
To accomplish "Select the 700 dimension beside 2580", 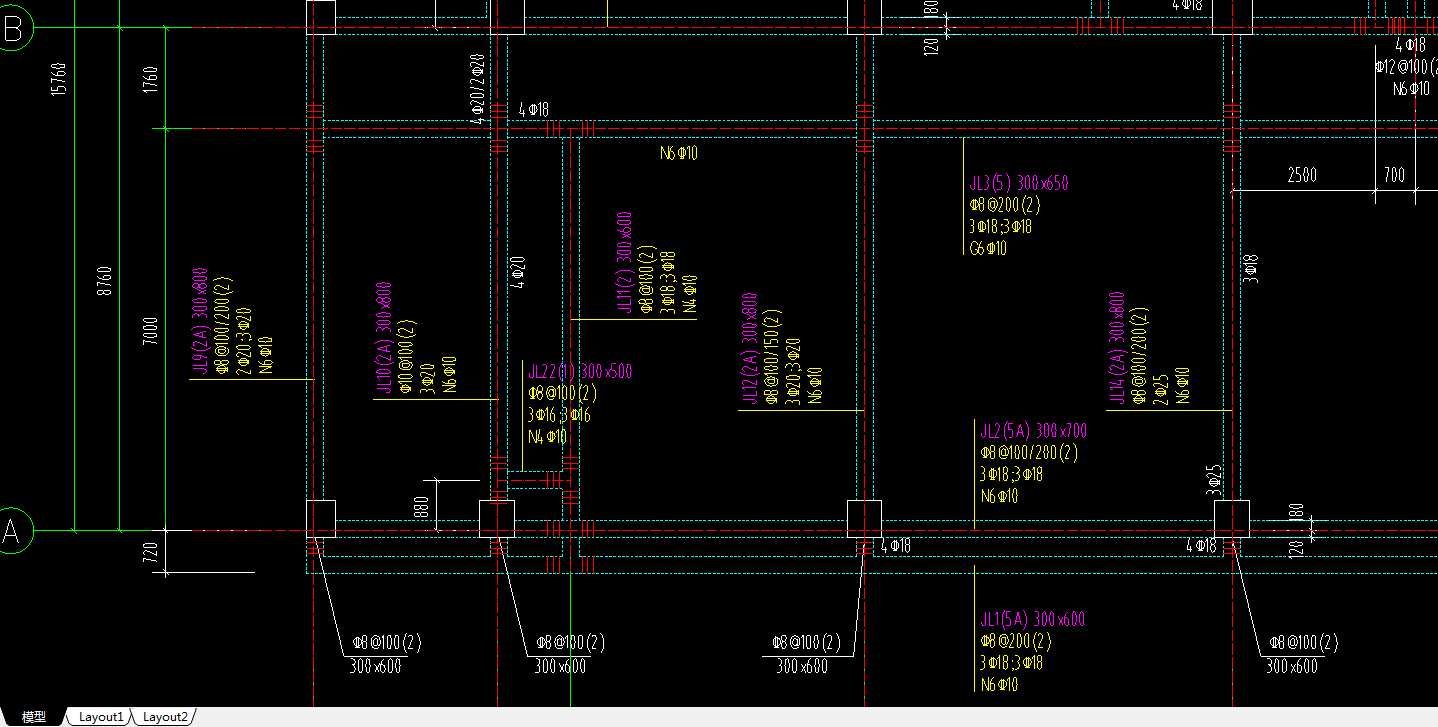I will [x=1394, y=176].
